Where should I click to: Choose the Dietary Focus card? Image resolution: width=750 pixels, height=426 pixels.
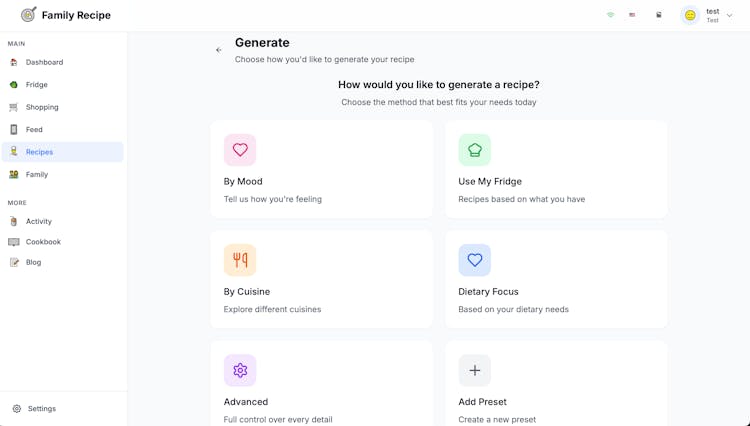(555, 279)
